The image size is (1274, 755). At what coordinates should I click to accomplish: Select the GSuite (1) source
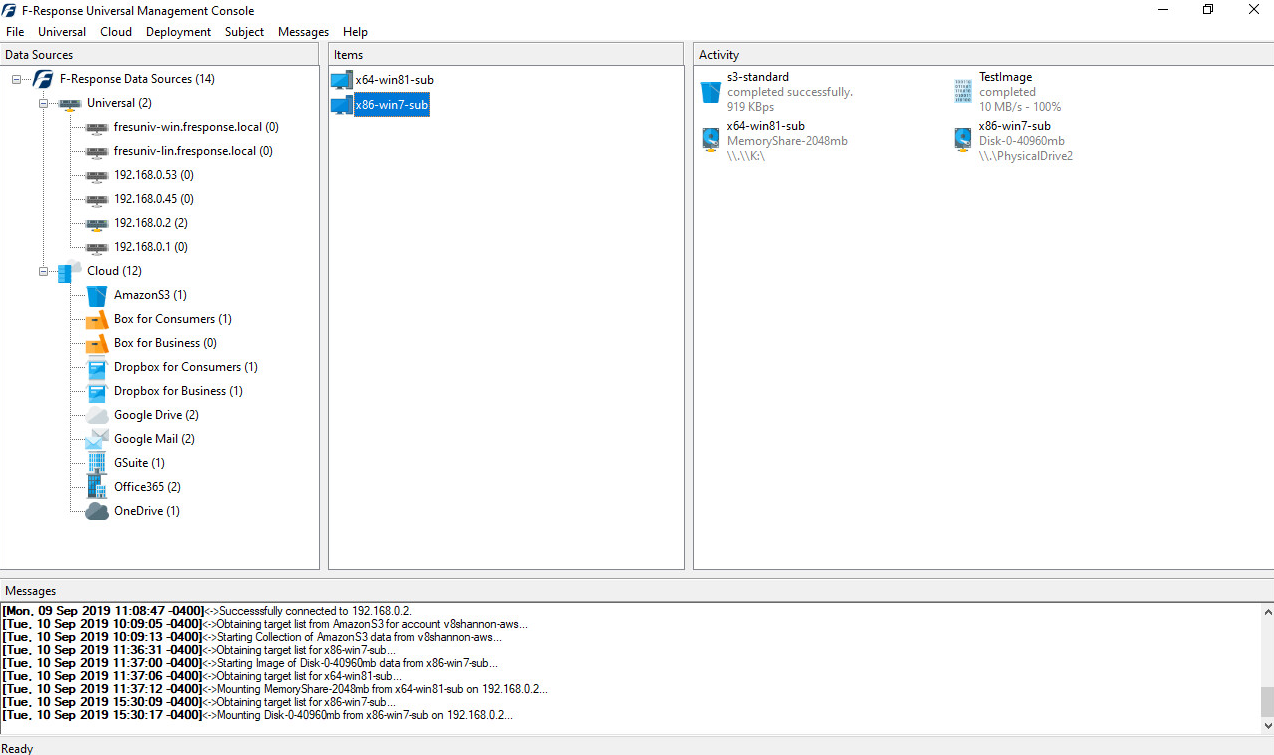[x=139, y=463]
